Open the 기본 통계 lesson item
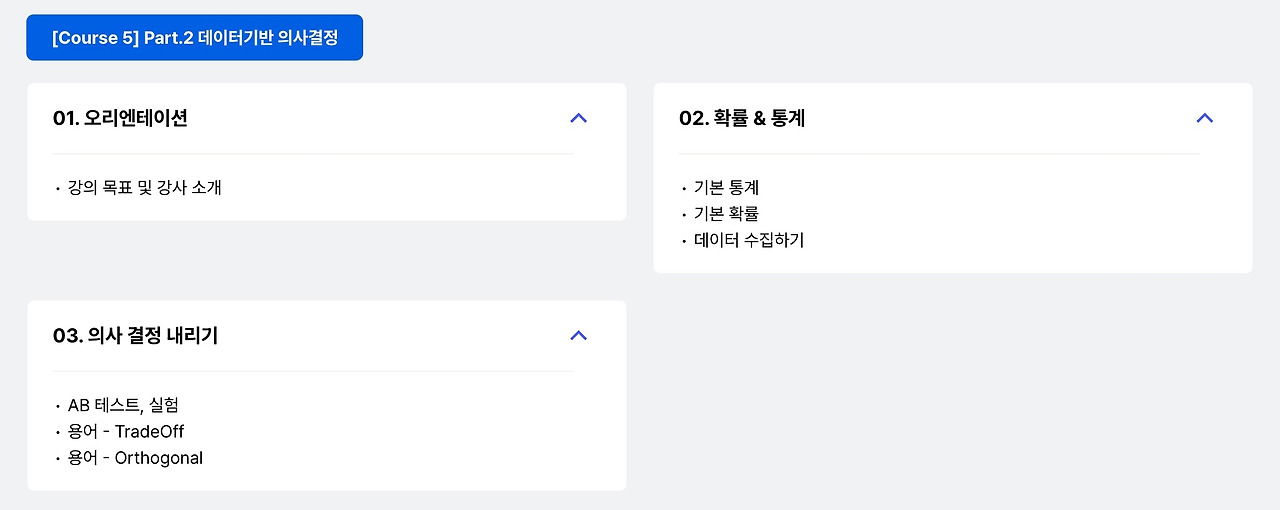This screenshot has height=510, width=1280. [727, 187]
